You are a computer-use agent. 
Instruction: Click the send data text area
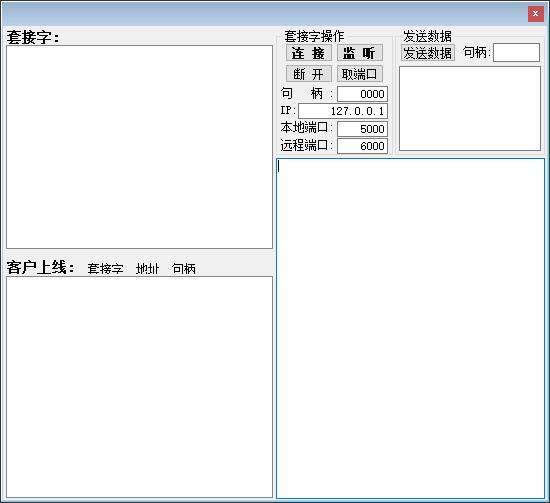[470, 109]
